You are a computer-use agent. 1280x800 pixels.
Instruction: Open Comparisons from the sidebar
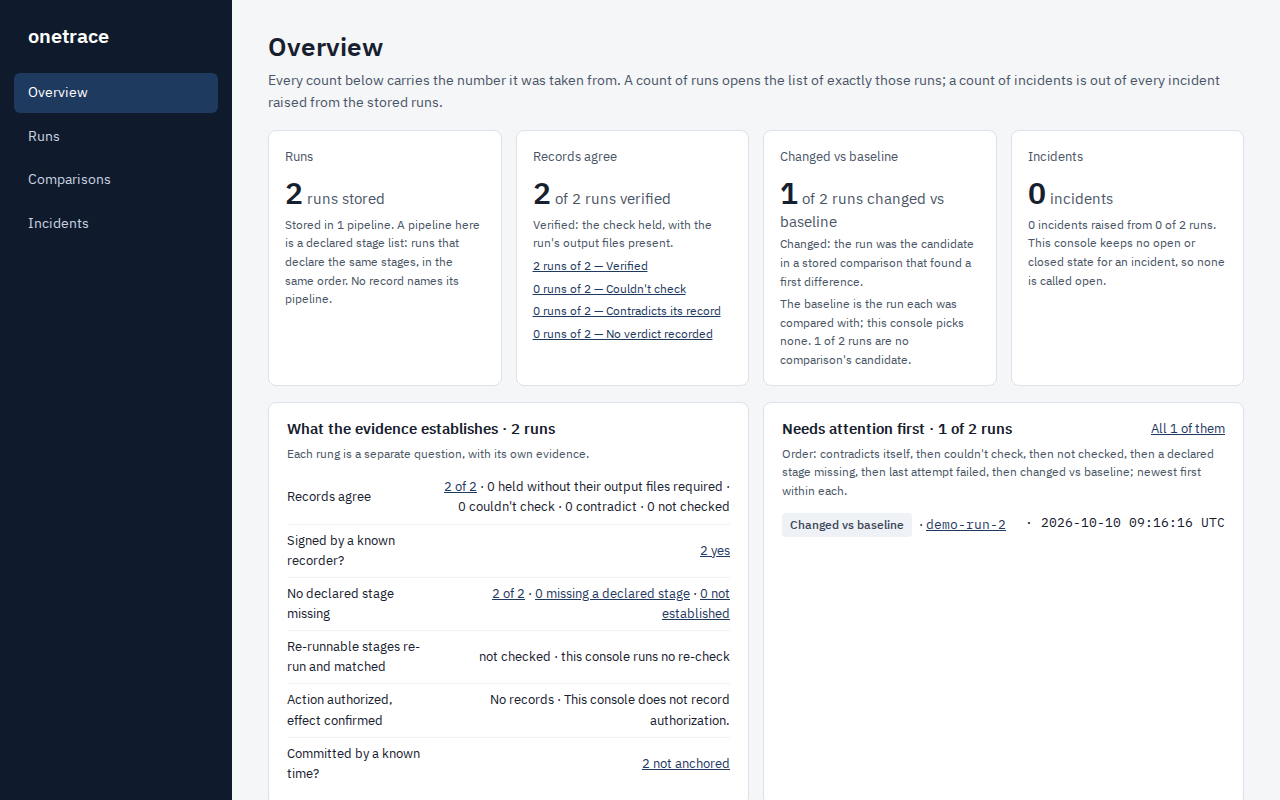116,180
